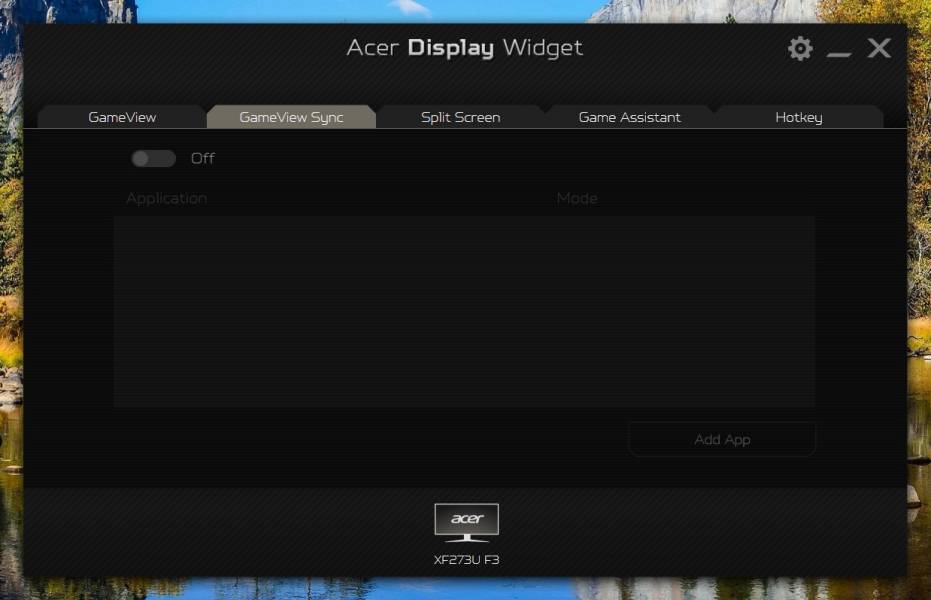Click the Add App button

[721, 439]
